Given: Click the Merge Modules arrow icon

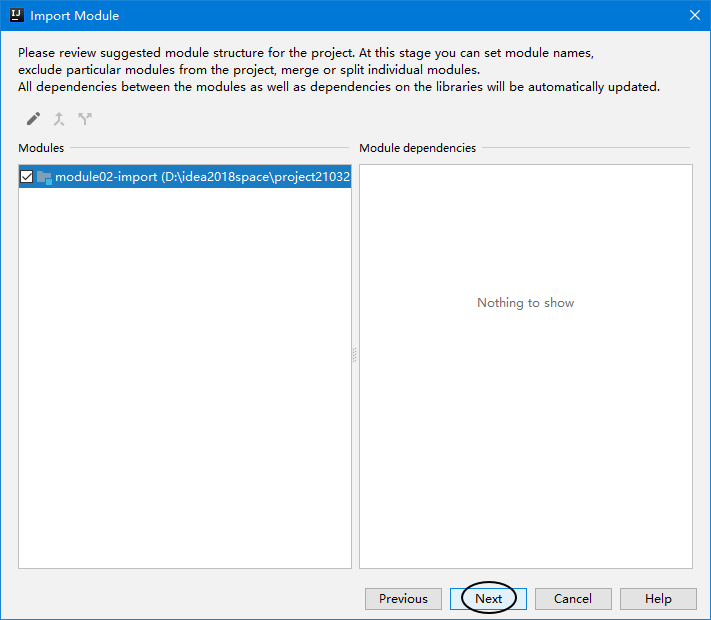Looking at the screenshot, I should coord(59,119).
